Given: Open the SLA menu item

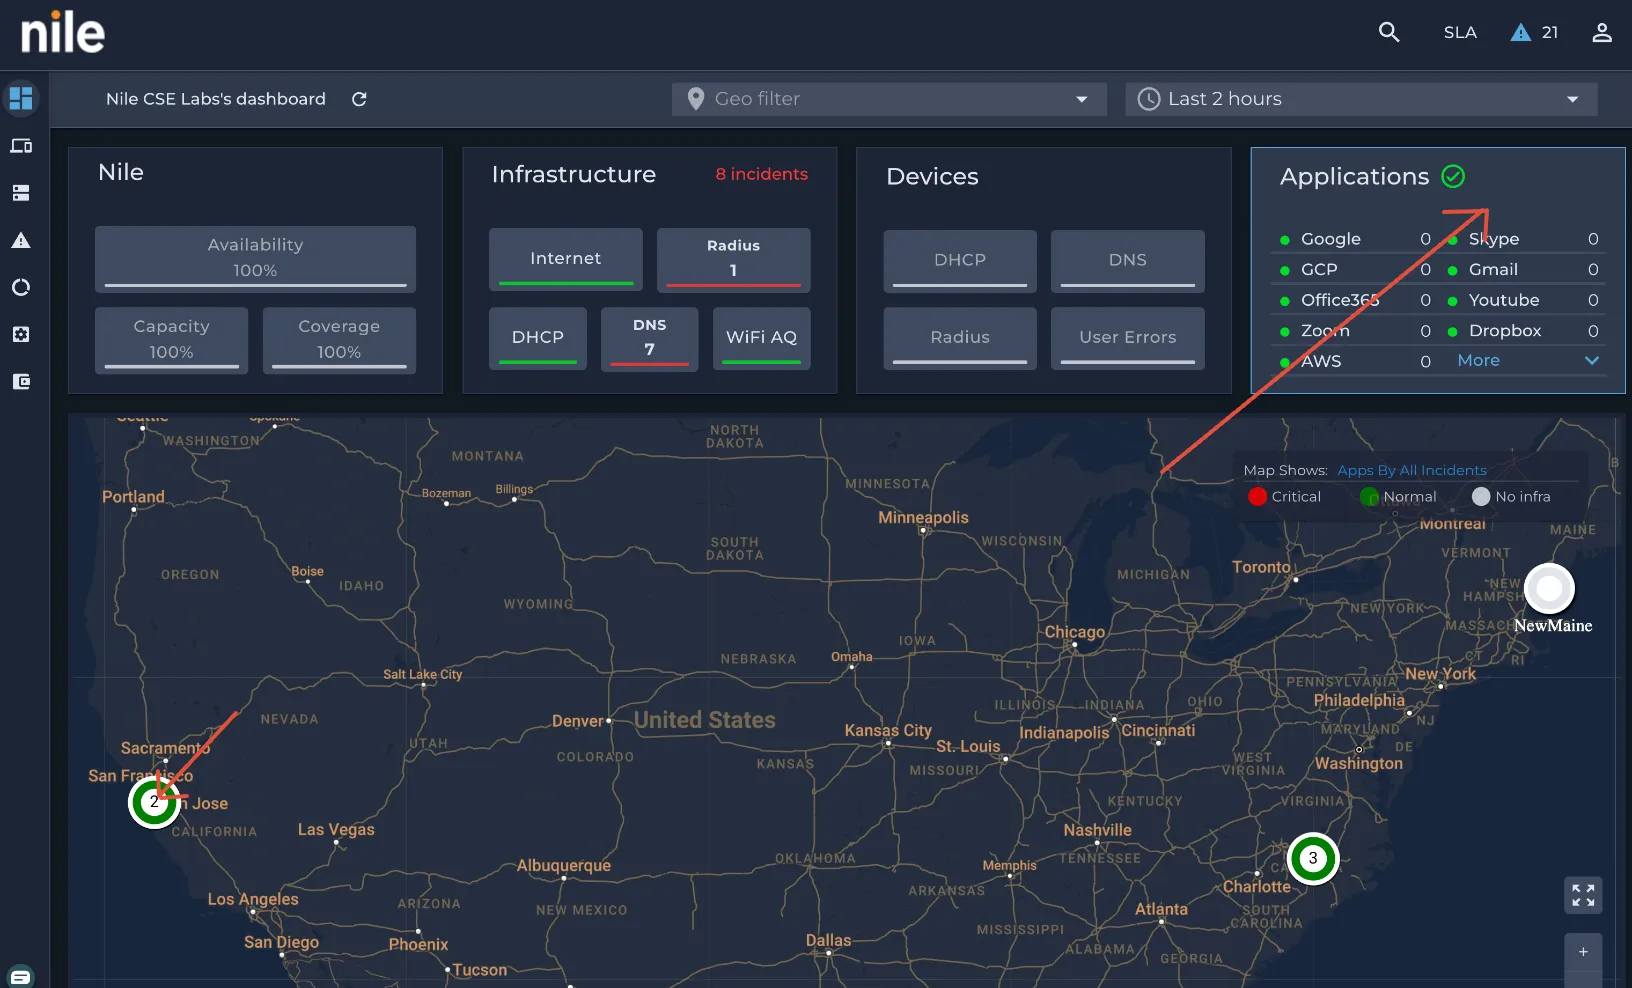Looking at the screenshot, I should coord(1460,32).
